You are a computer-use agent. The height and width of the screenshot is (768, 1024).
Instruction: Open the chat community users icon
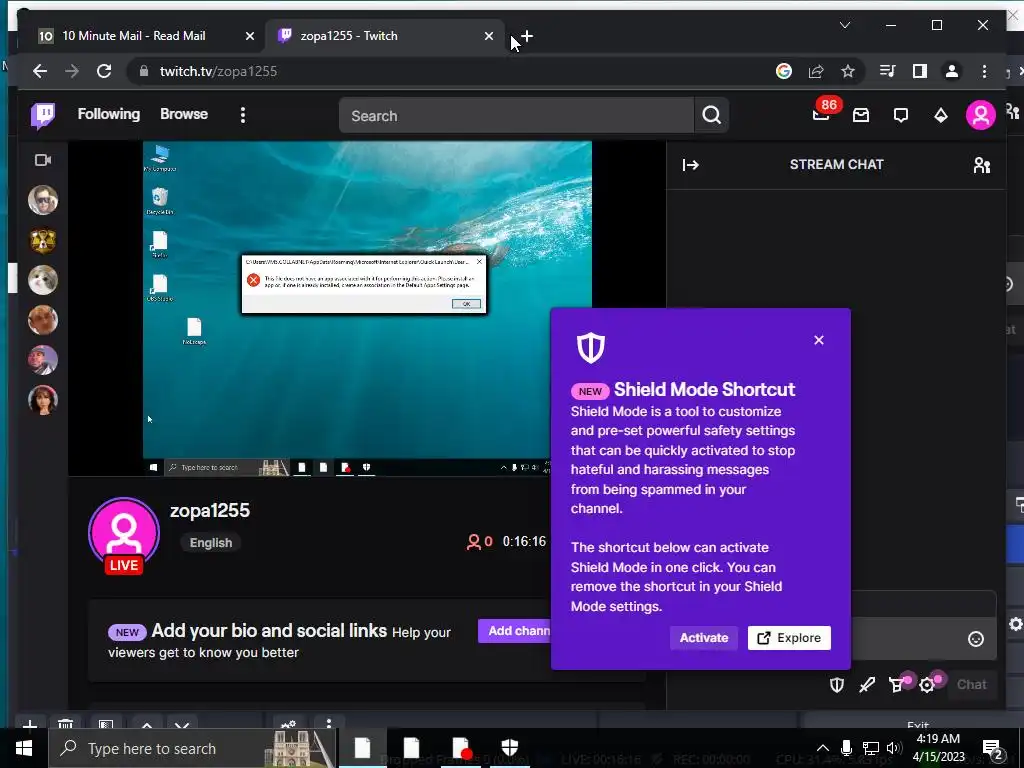point(982,165)
